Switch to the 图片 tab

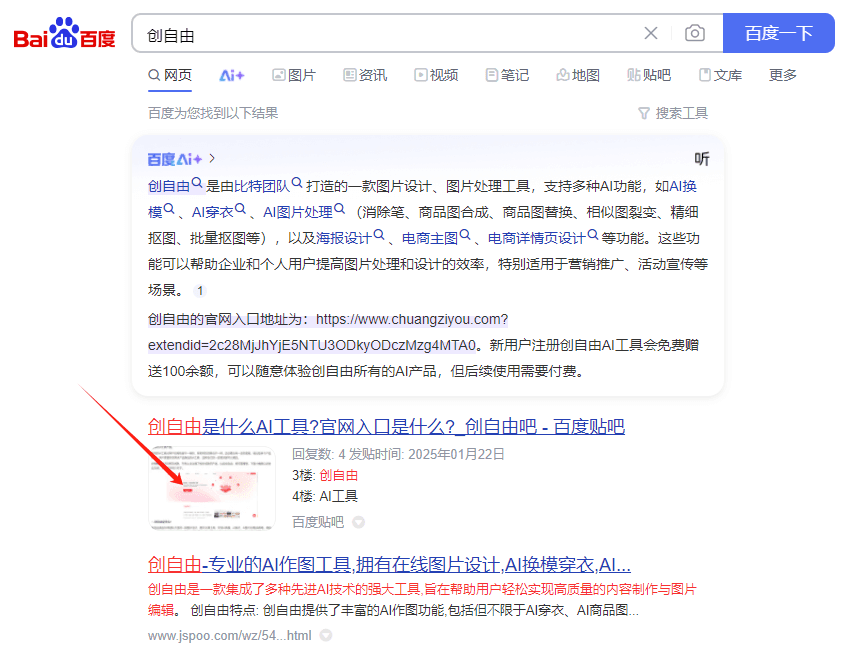[x=293, y=75]
